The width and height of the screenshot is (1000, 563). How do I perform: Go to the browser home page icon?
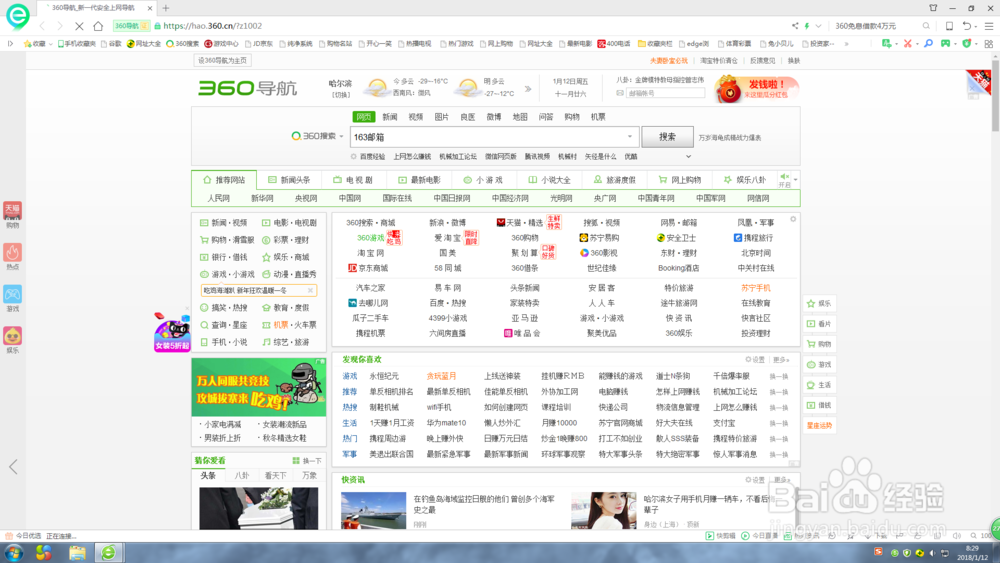coord(98,26)
